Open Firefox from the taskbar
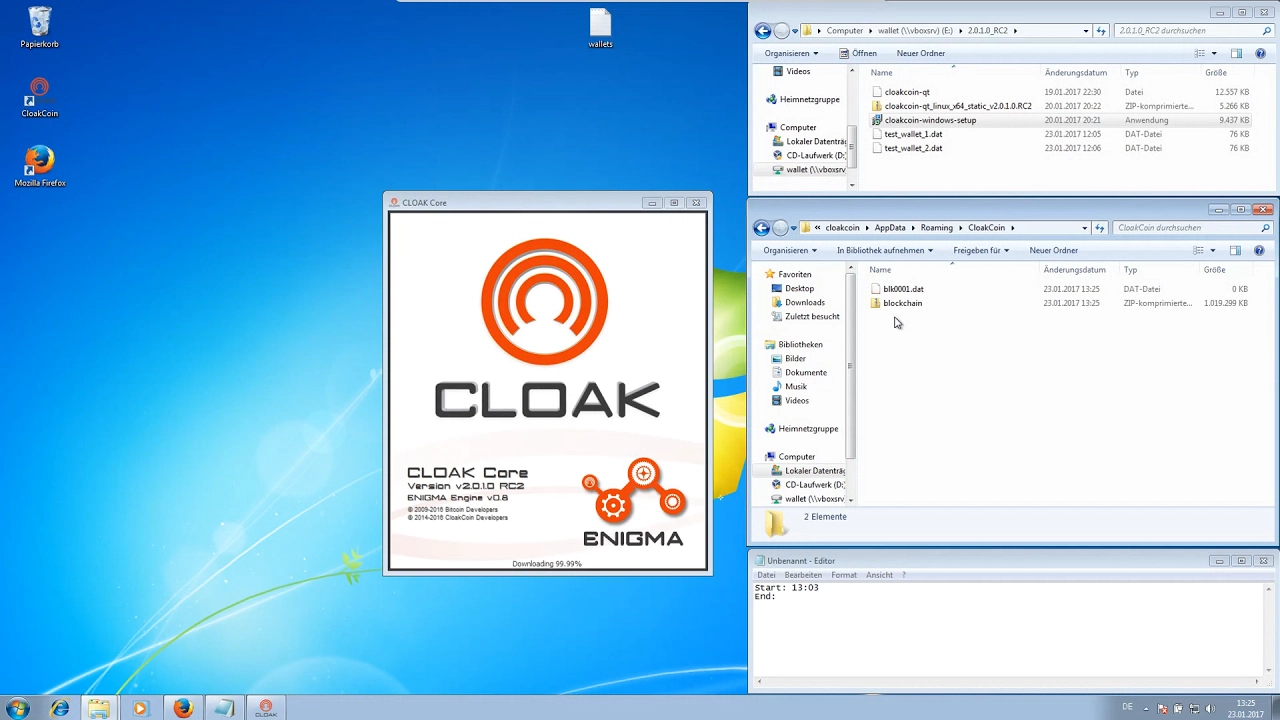 coord(182,708)
